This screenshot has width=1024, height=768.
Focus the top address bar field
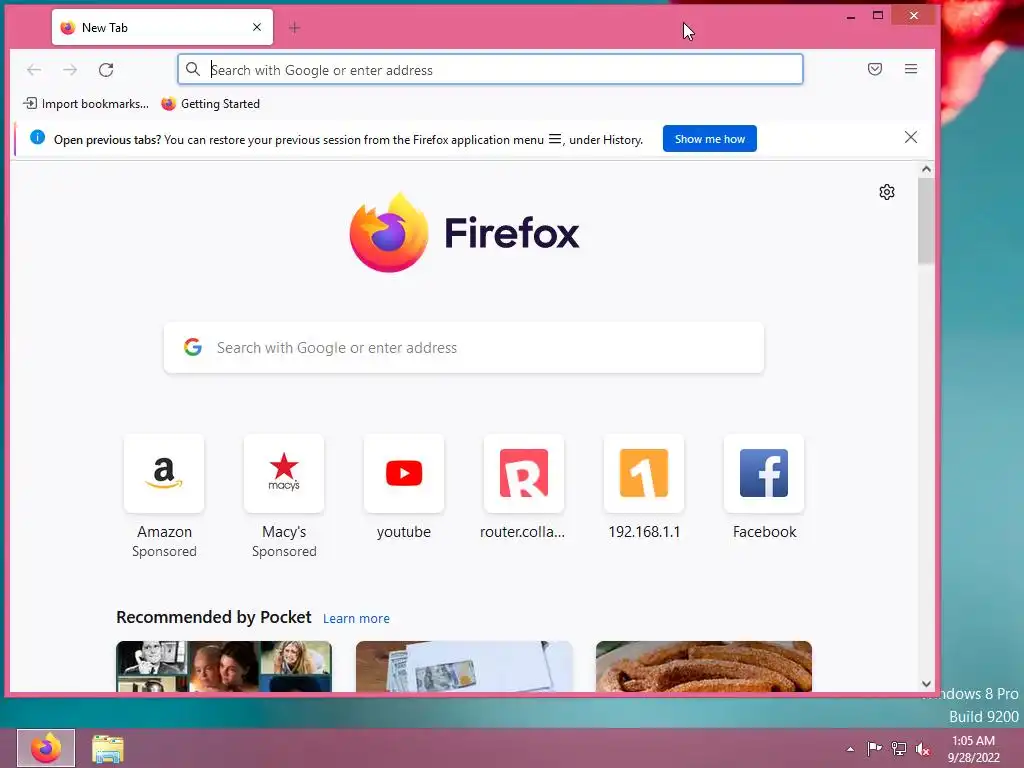[490, 69]
